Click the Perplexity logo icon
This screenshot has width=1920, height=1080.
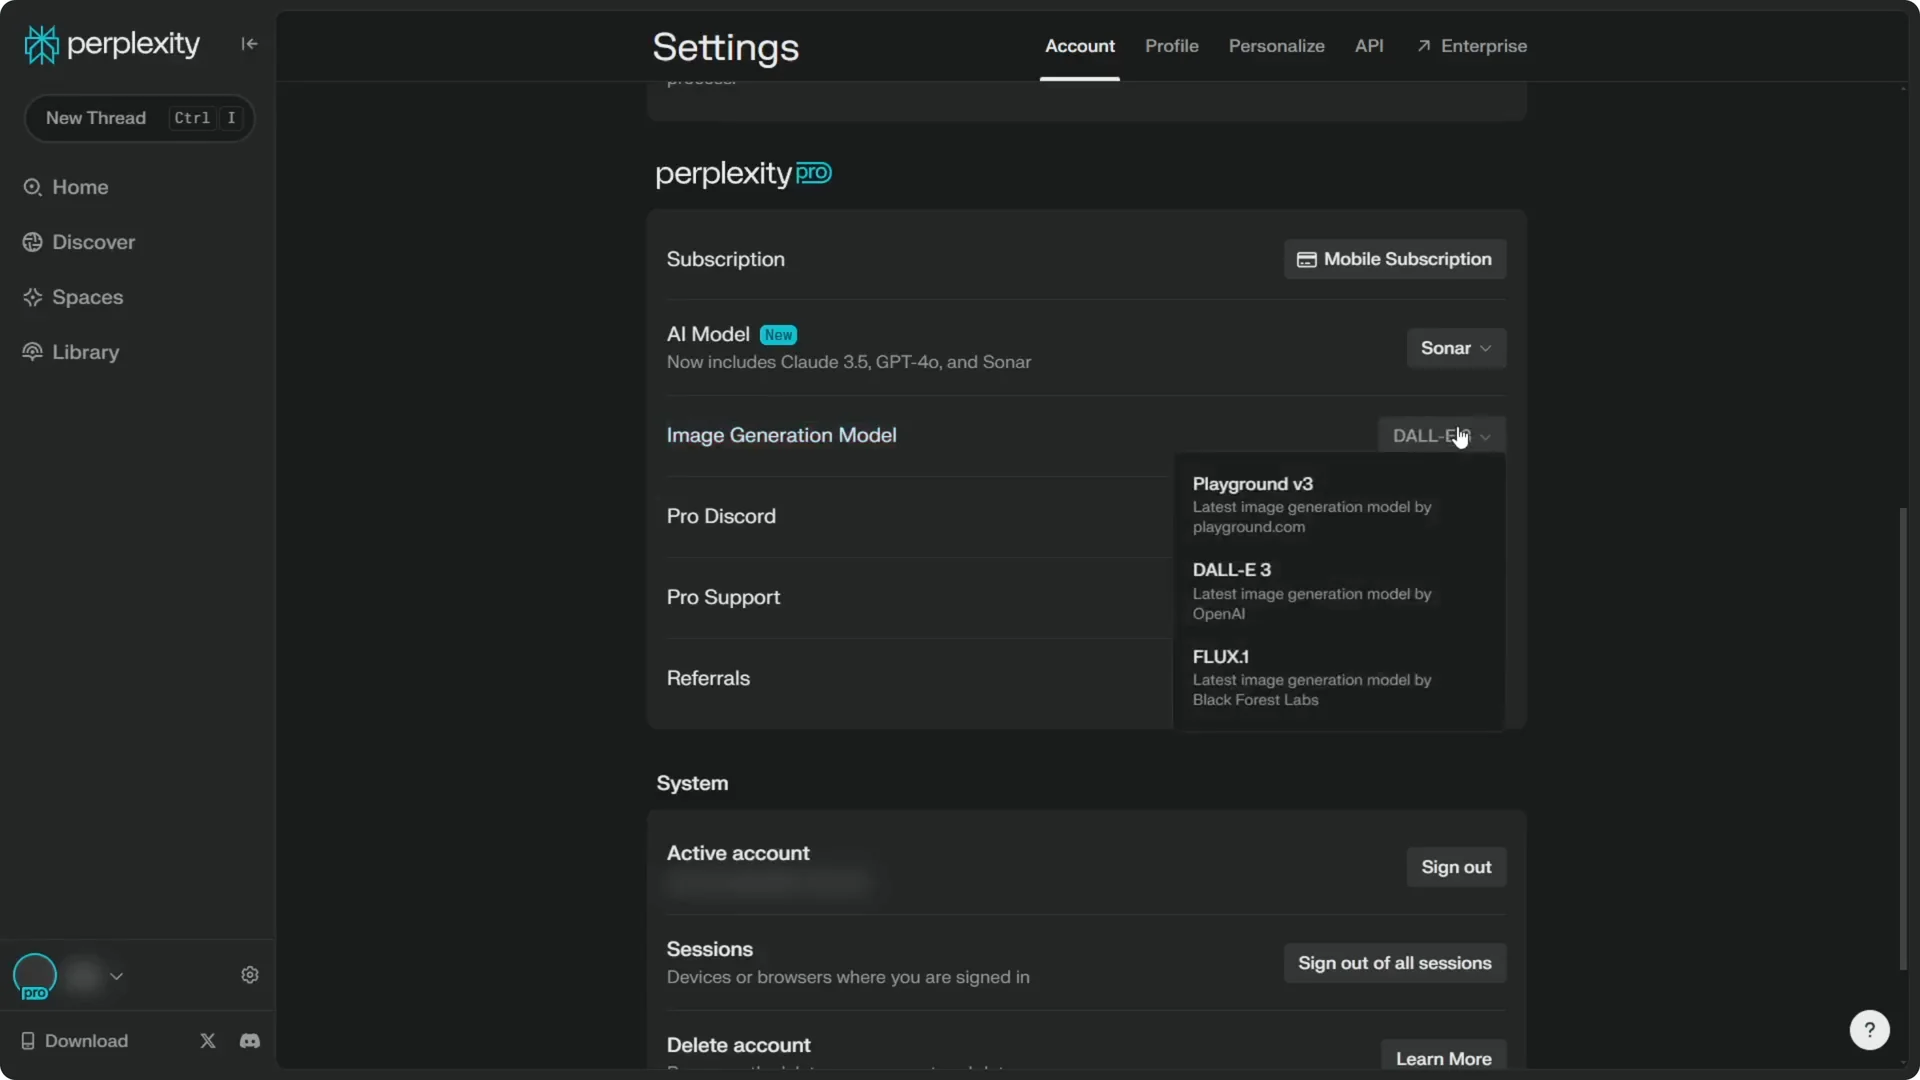click(41, 45)
